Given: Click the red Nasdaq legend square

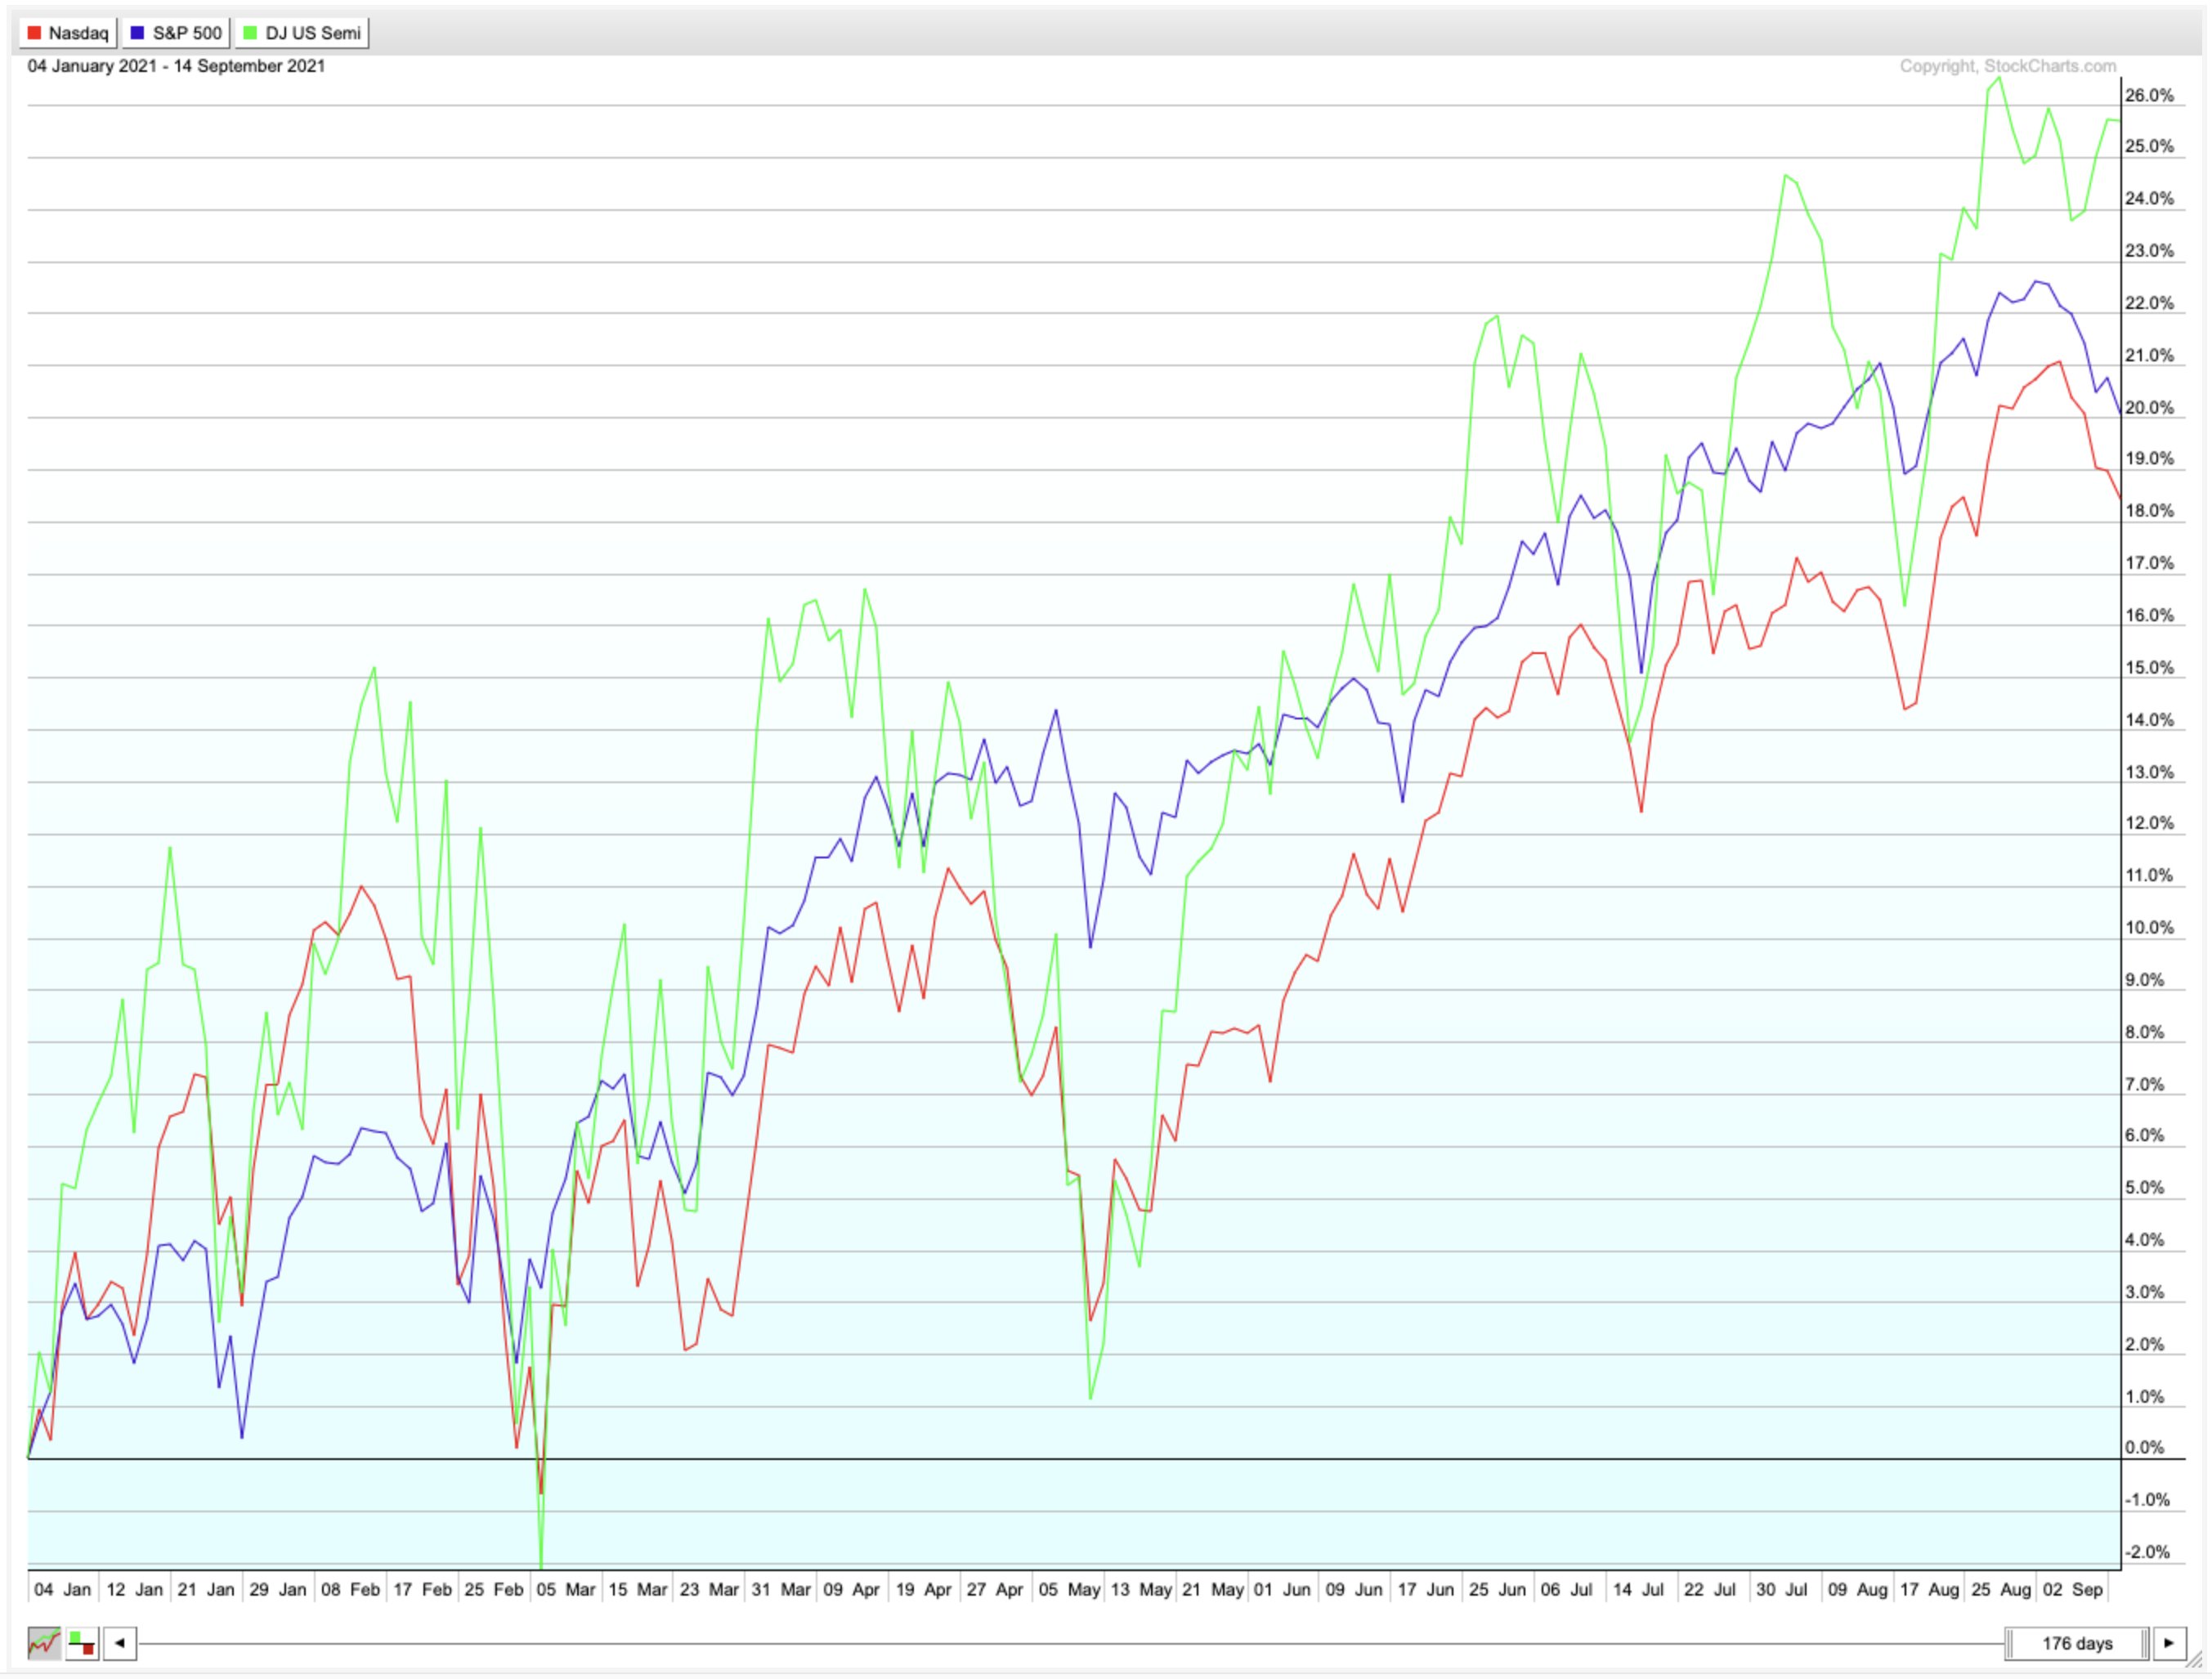Looking at the screenshot, I should (x=34, y=33).
